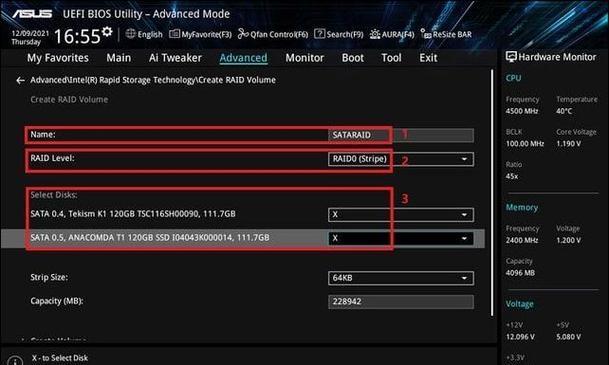Click the Name field containing SATARAID
This screenshot has width=609, height=365.
[x=401, y=135]
